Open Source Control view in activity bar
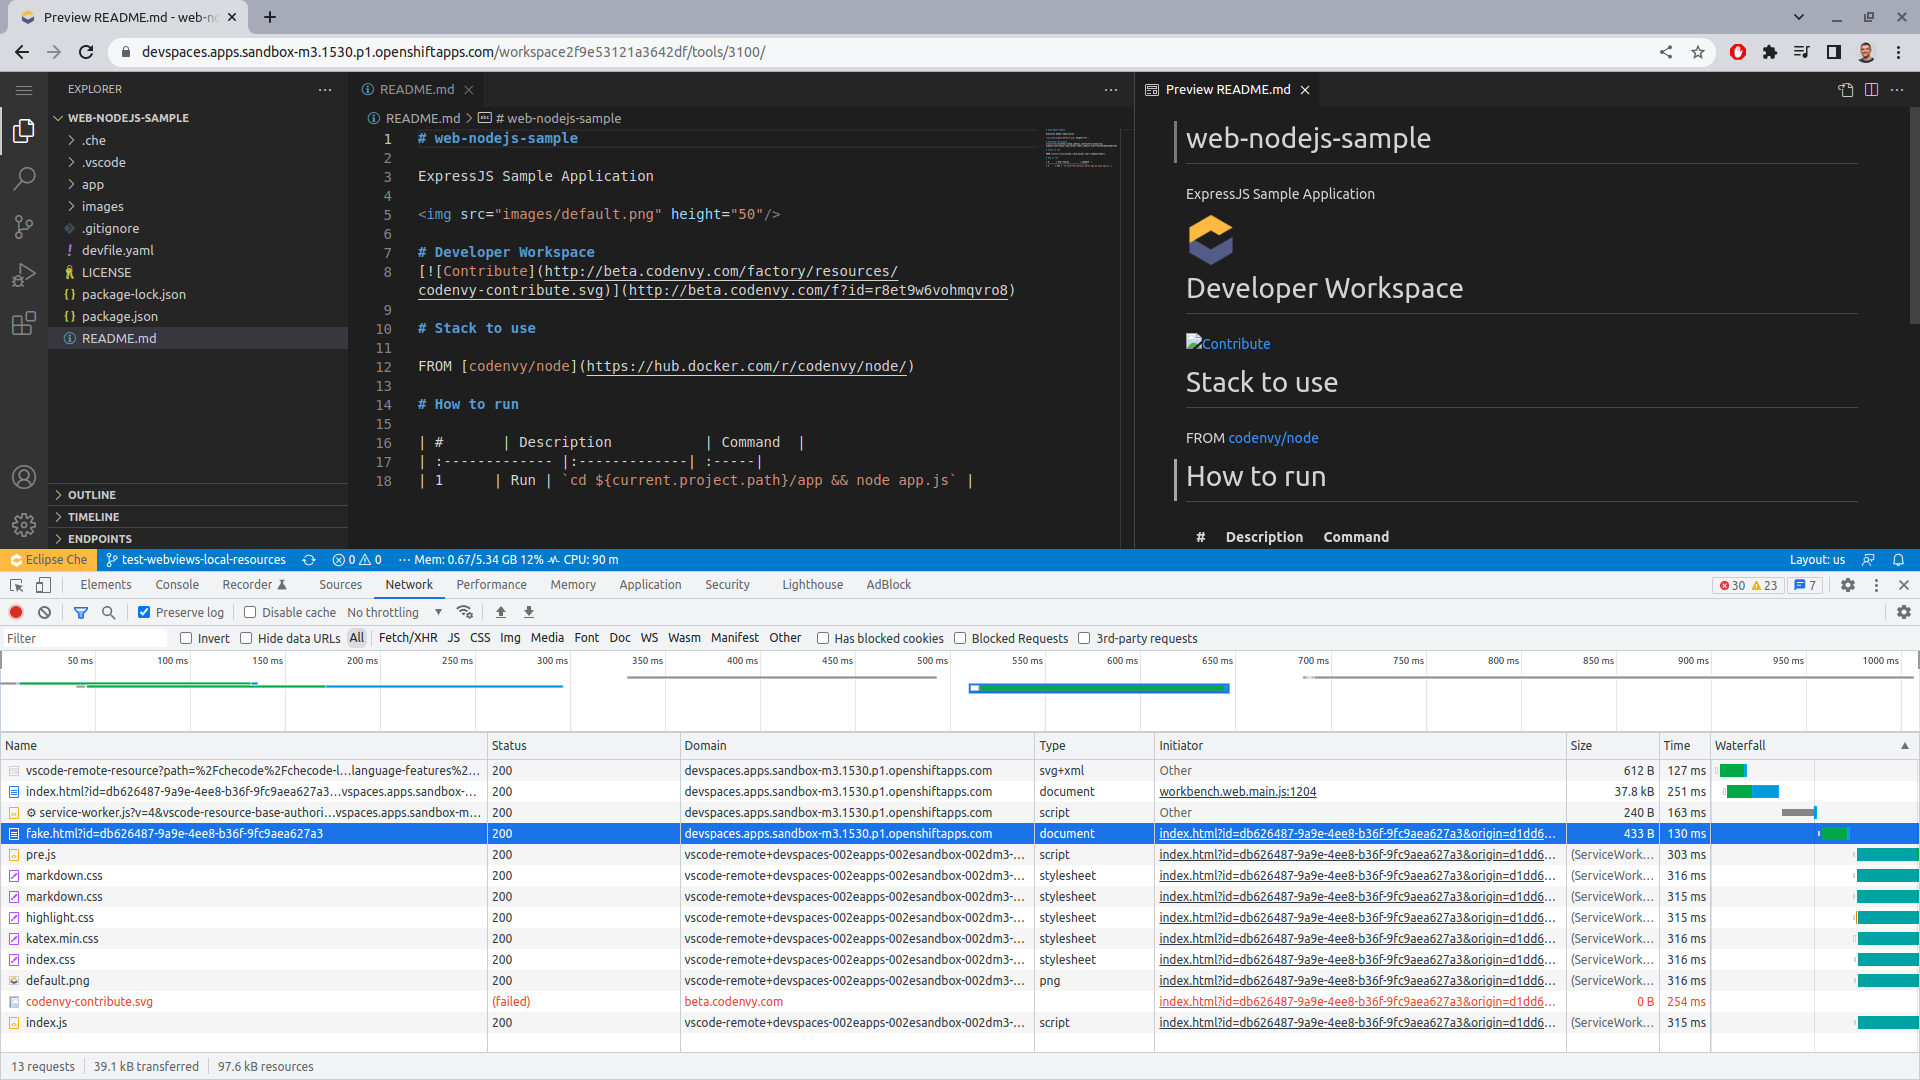The width and height of the screenshot is (1920, 1080). pyautogui.click(x=24, y=227)
